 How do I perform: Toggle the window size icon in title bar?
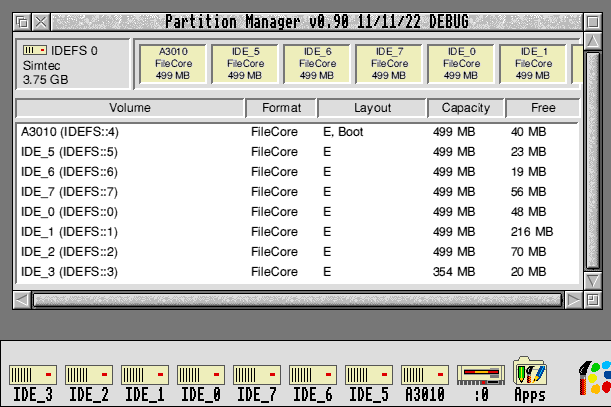click(593, 22)
